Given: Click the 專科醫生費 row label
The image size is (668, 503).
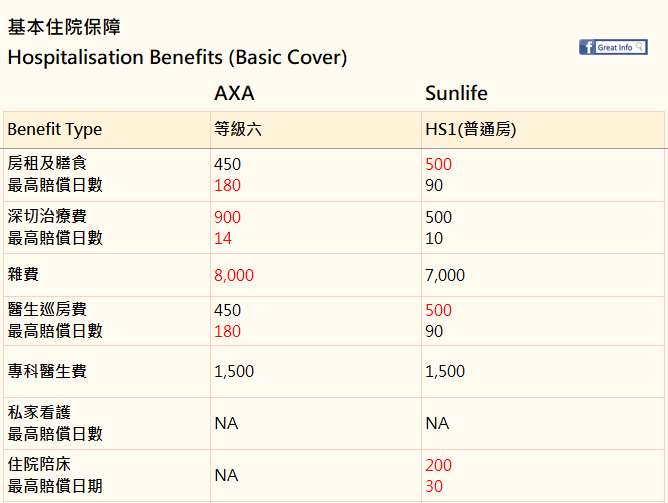Looking at the screenshot, I should coord(47,371).
